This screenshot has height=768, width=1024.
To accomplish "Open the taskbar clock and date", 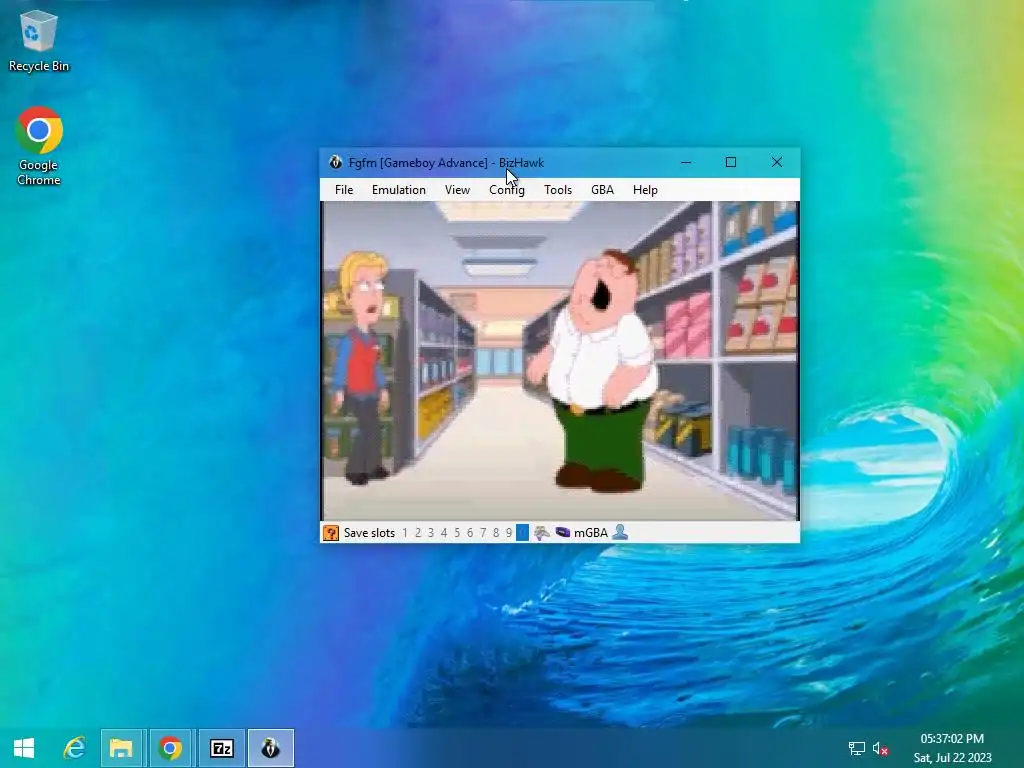I will (x=952, y=748).
